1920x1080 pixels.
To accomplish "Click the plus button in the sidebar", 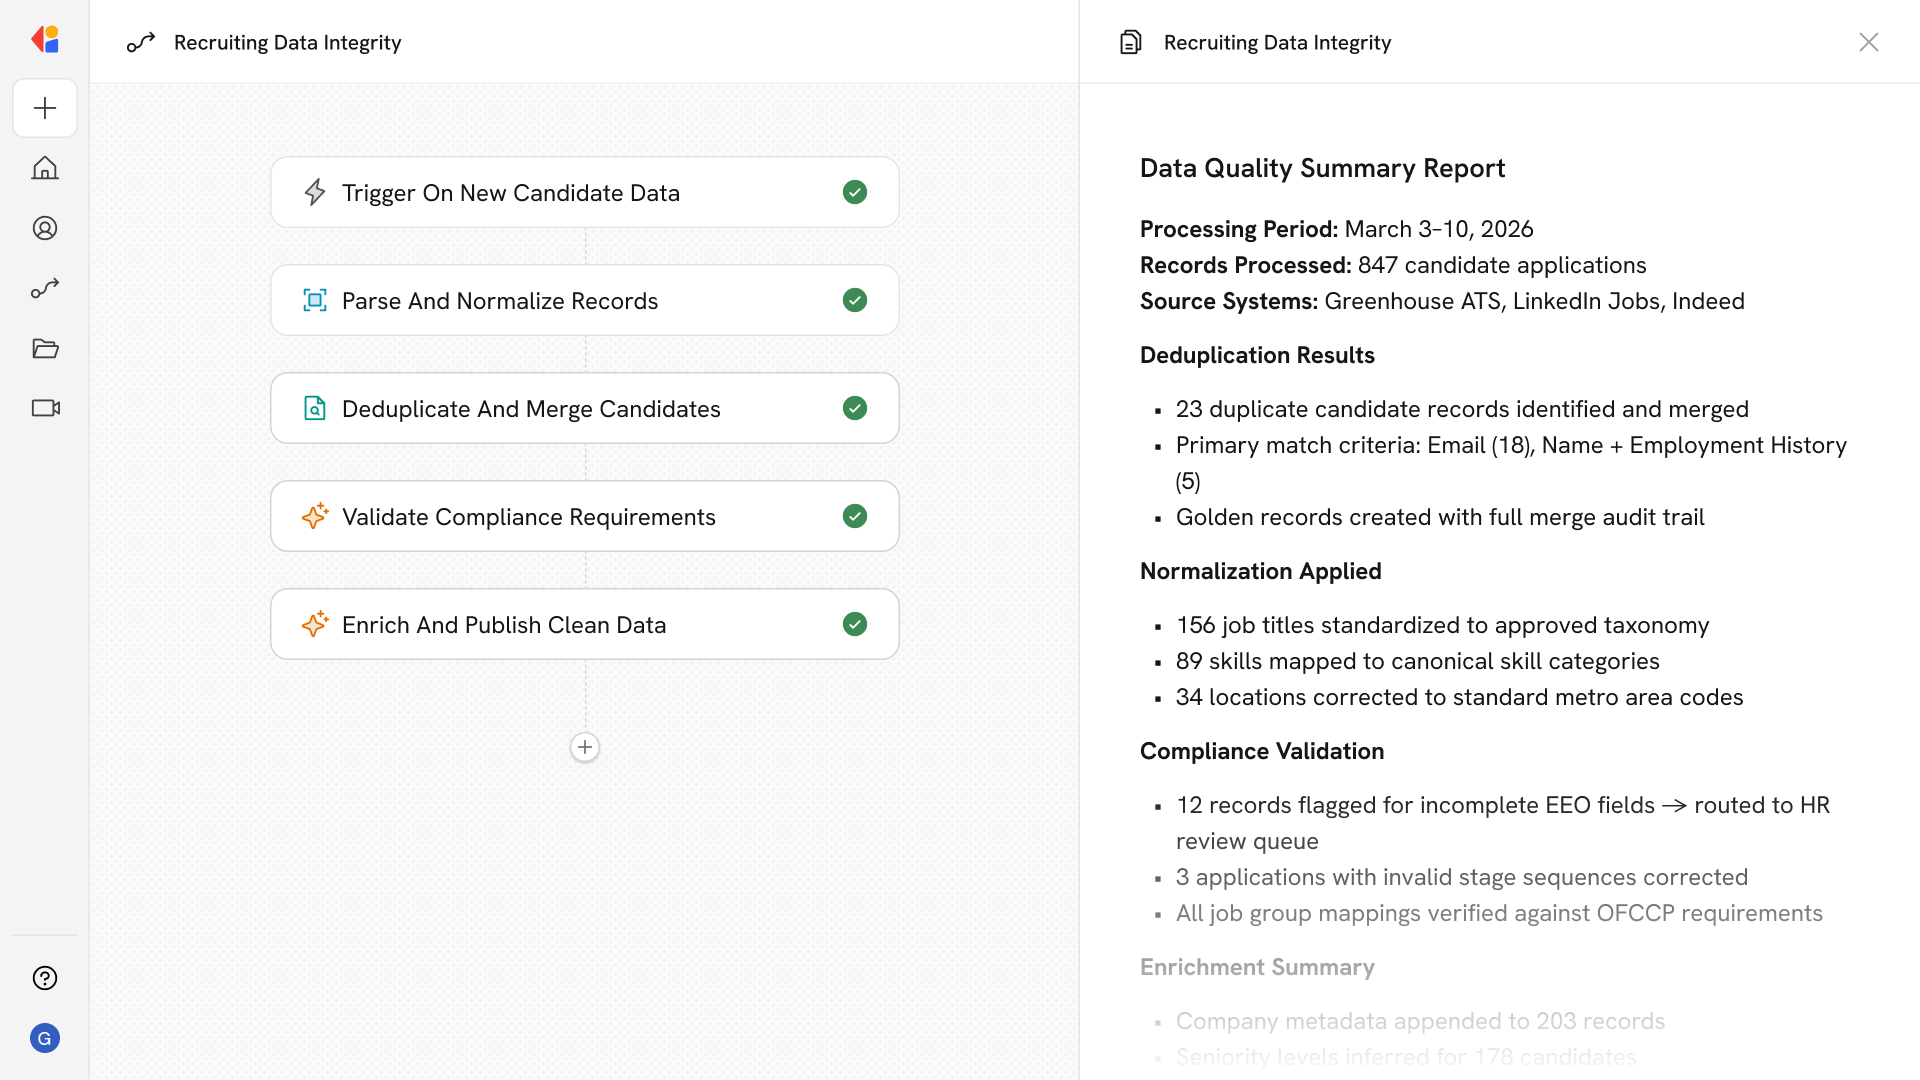I will [45, 108].
